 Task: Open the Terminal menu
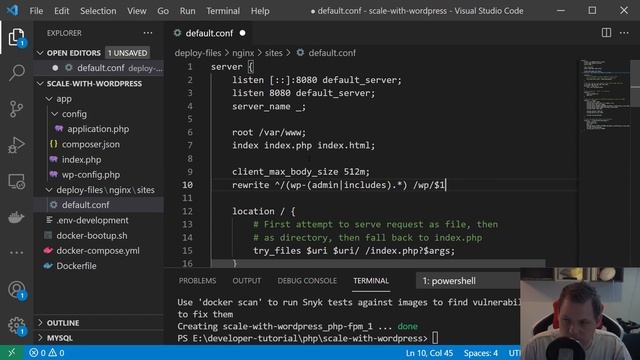[x=223, y=11]
